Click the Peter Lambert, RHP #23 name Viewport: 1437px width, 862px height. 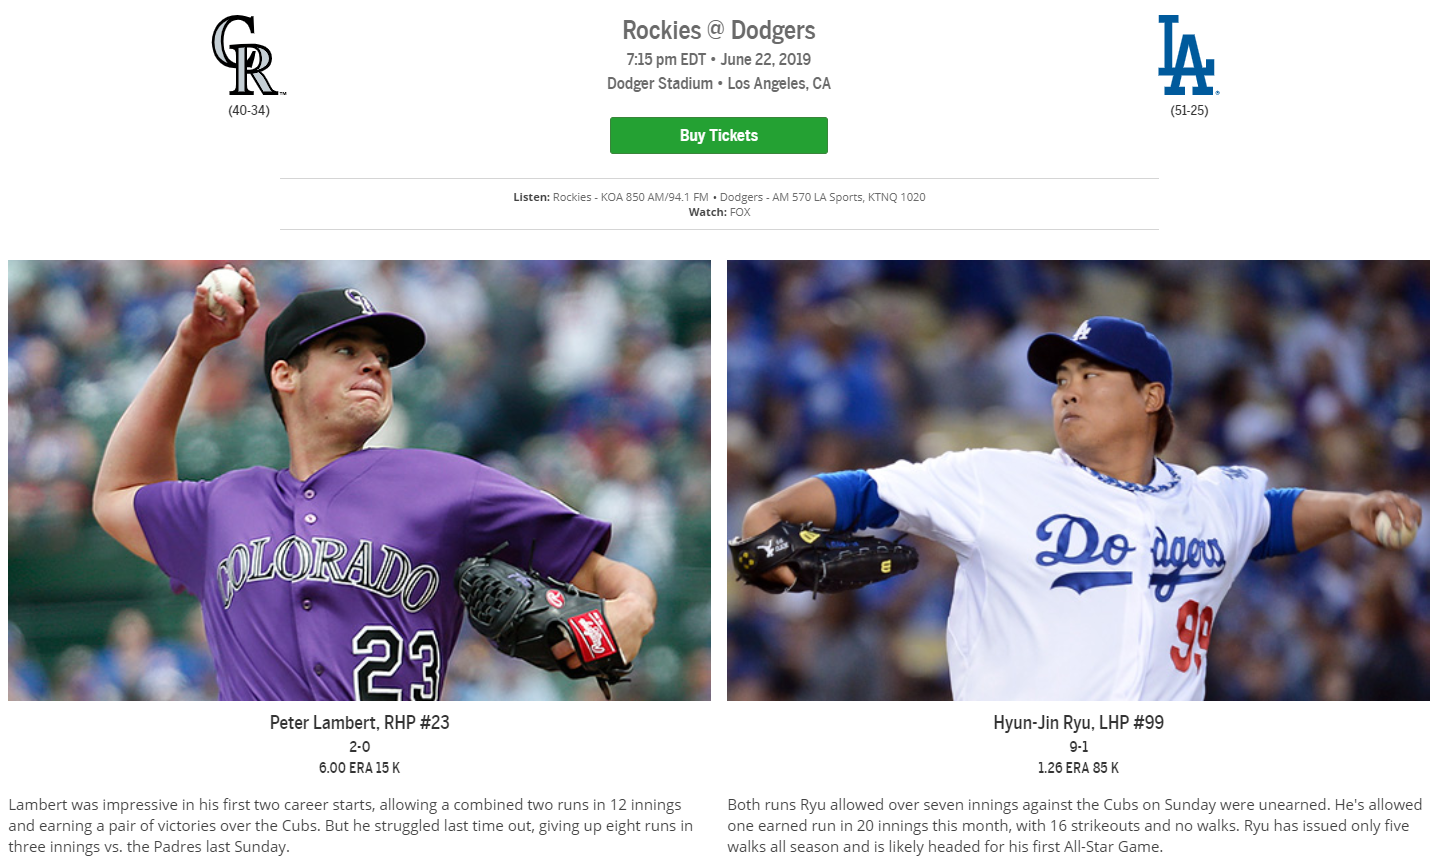click(x=359, y=722)
